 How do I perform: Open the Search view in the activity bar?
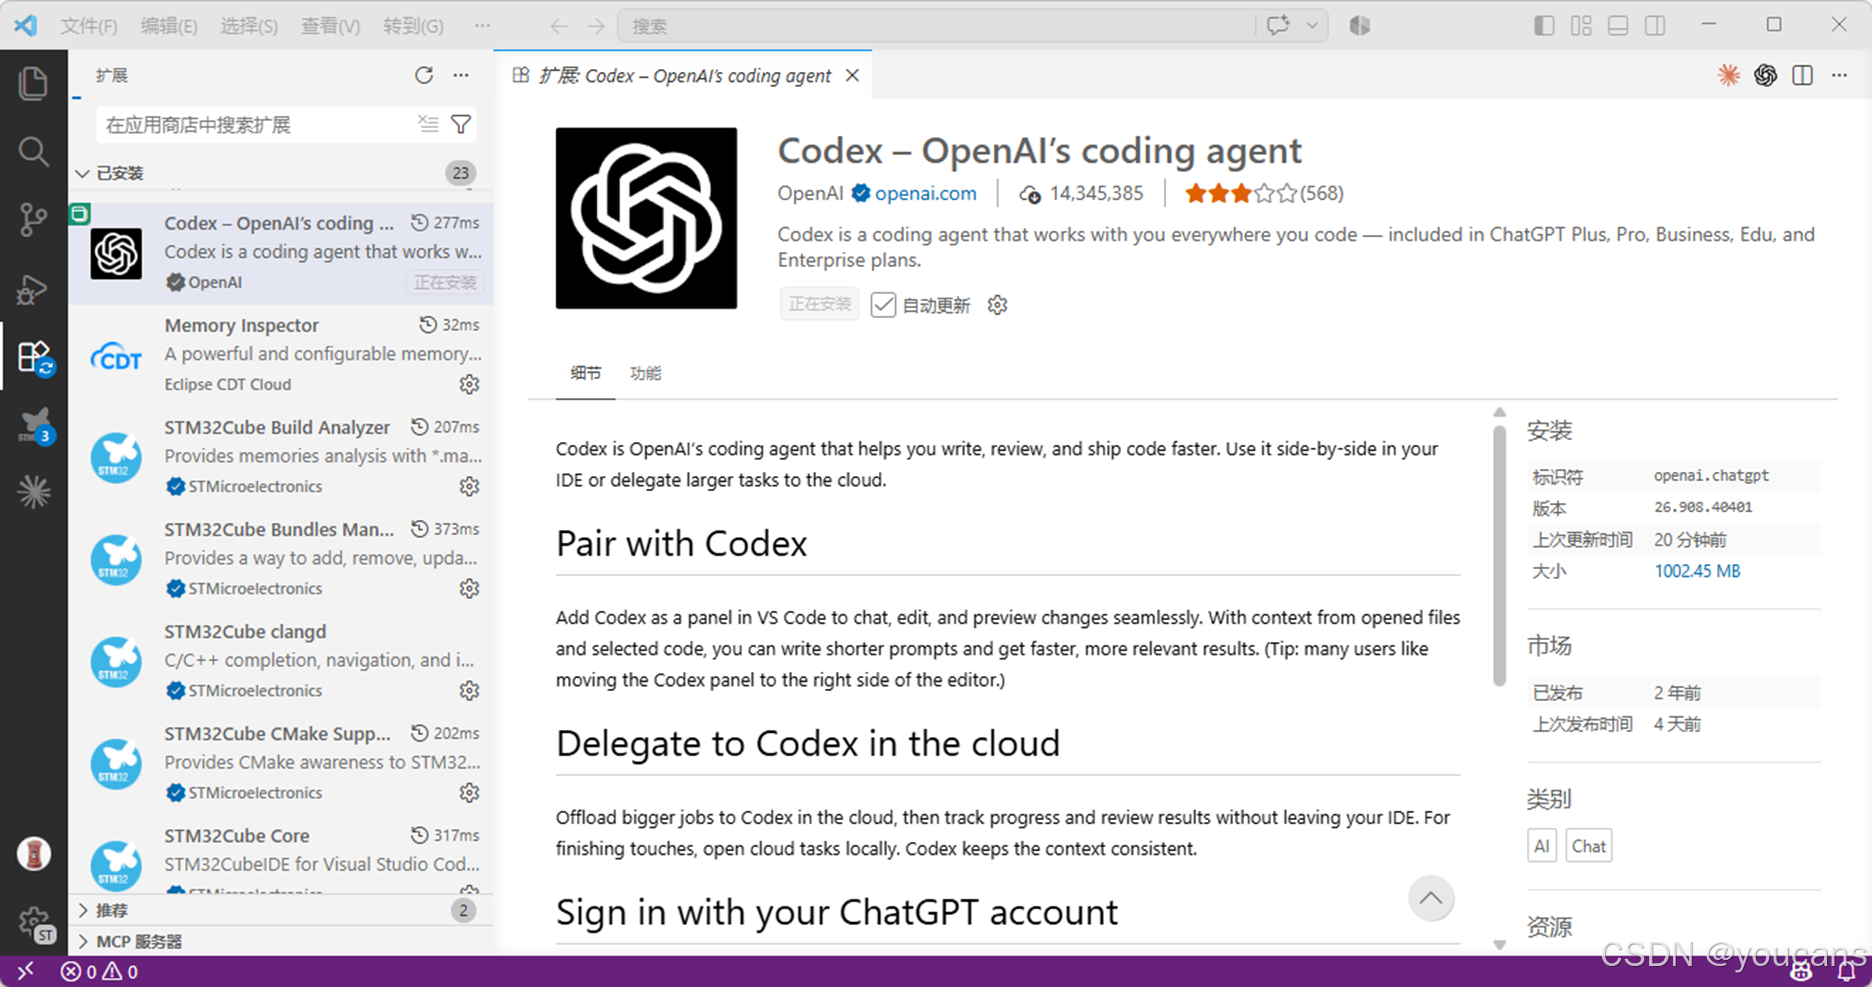pos(33,152)
